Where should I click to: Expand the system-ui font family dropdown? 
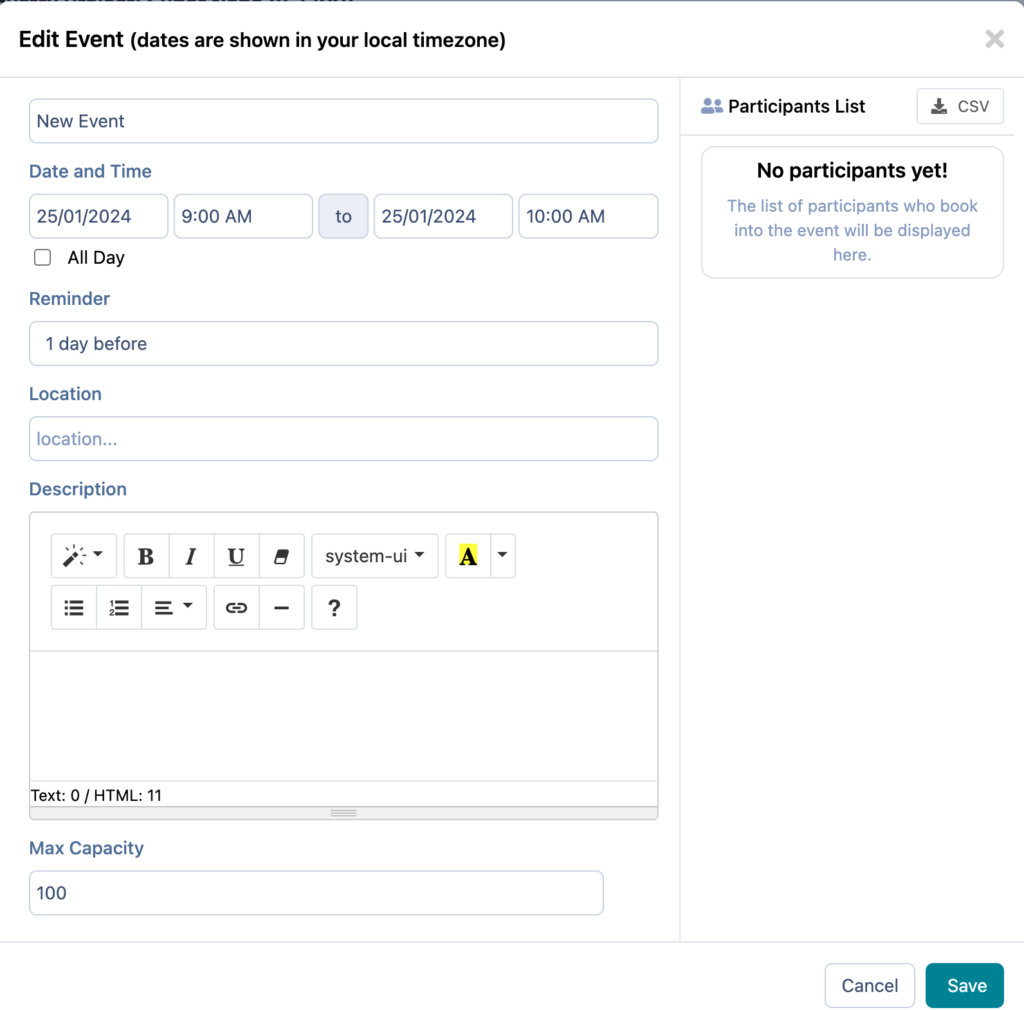click(x=375, y=556)
